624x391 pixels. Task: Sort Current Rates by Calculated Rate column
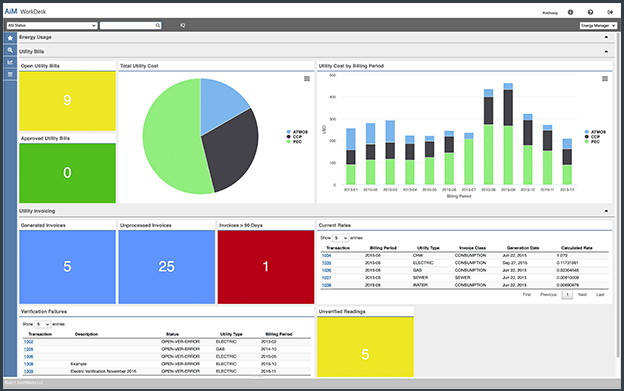(x=577, y=248)
